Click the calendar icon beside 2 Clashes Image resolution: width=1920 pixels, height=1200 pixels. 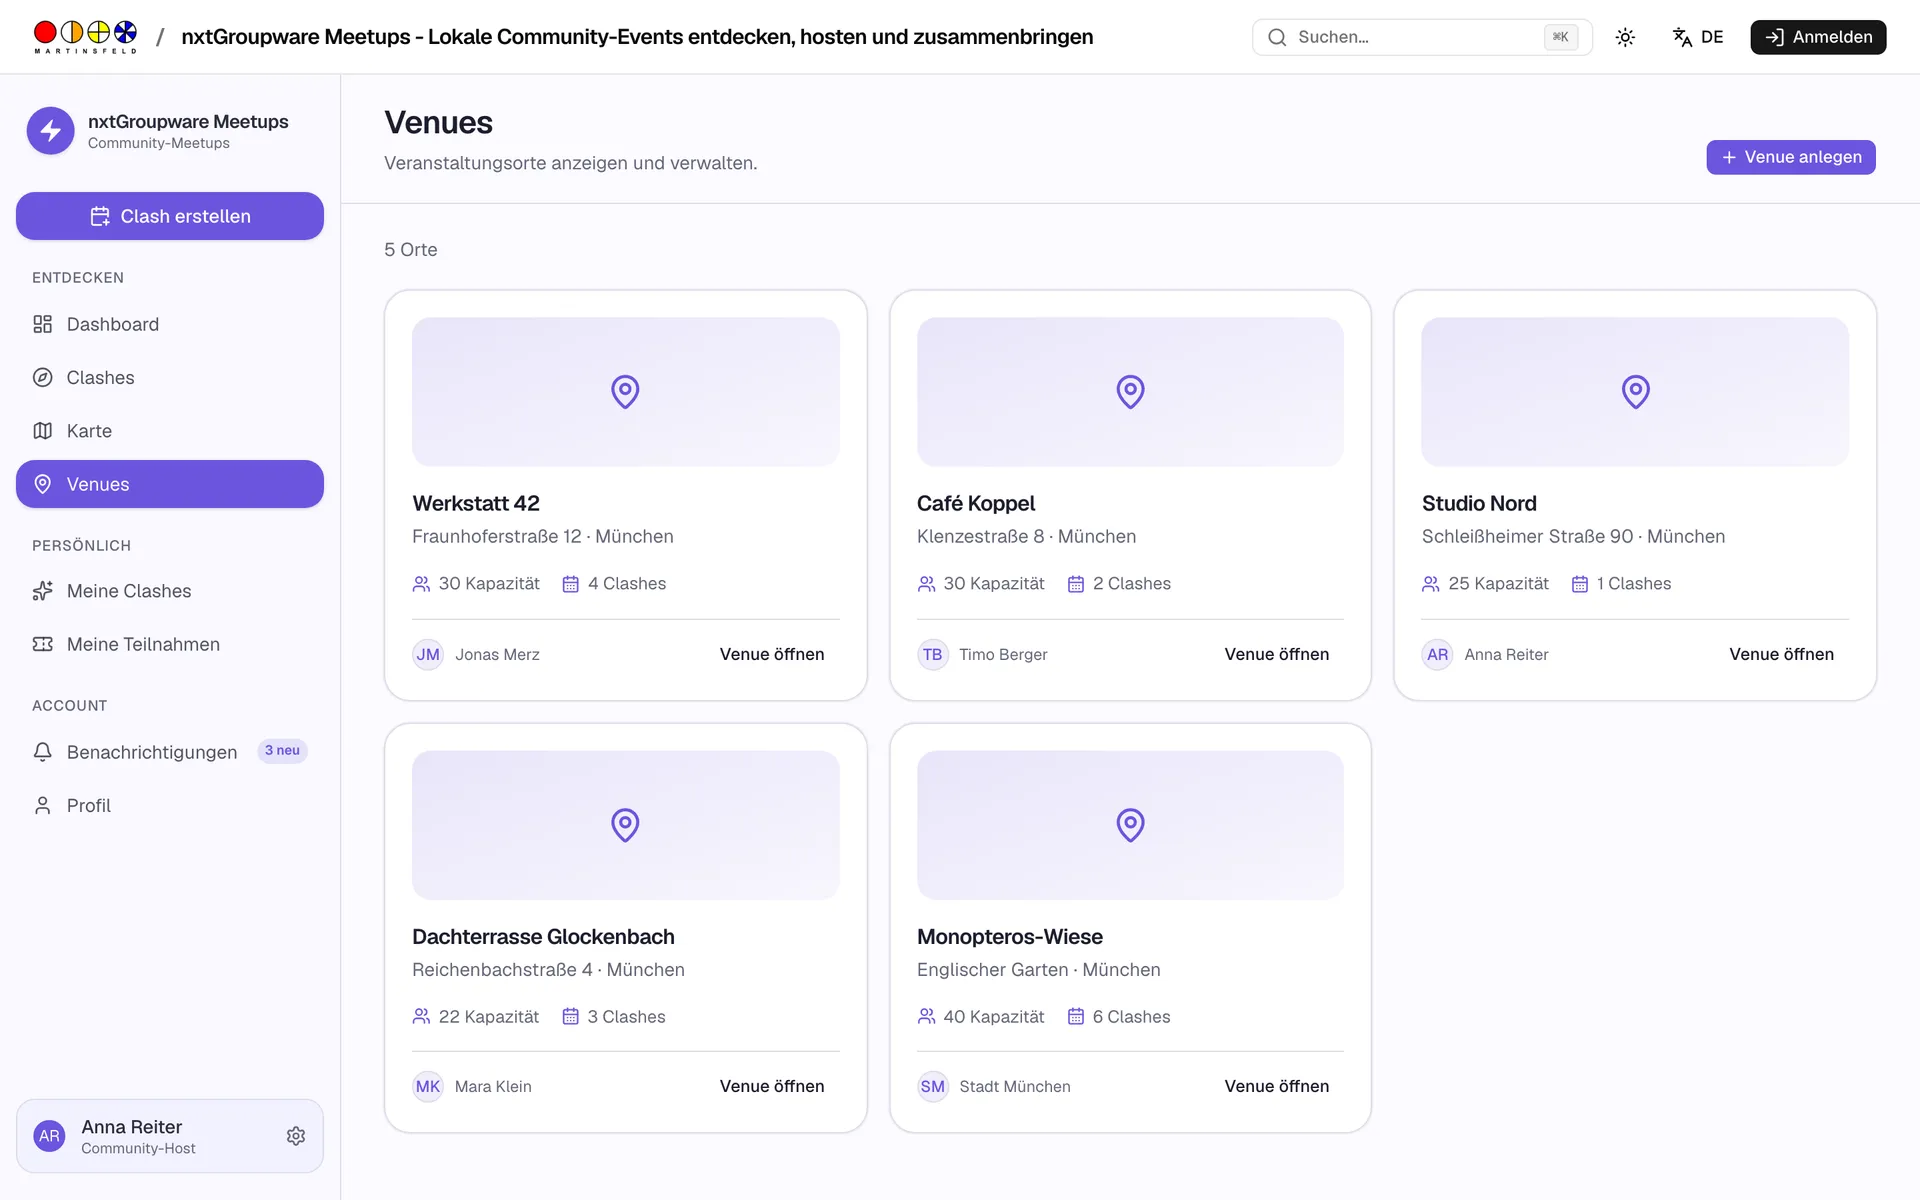1075,584
